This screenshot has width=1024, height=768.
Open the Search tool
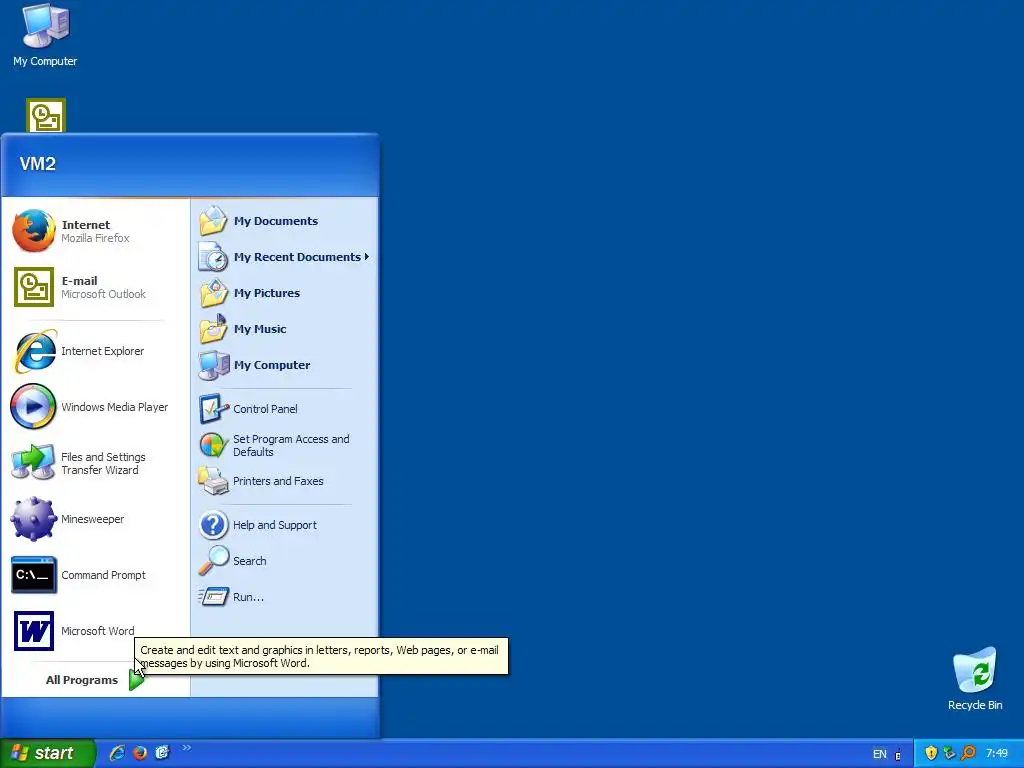tap(284, 561)
